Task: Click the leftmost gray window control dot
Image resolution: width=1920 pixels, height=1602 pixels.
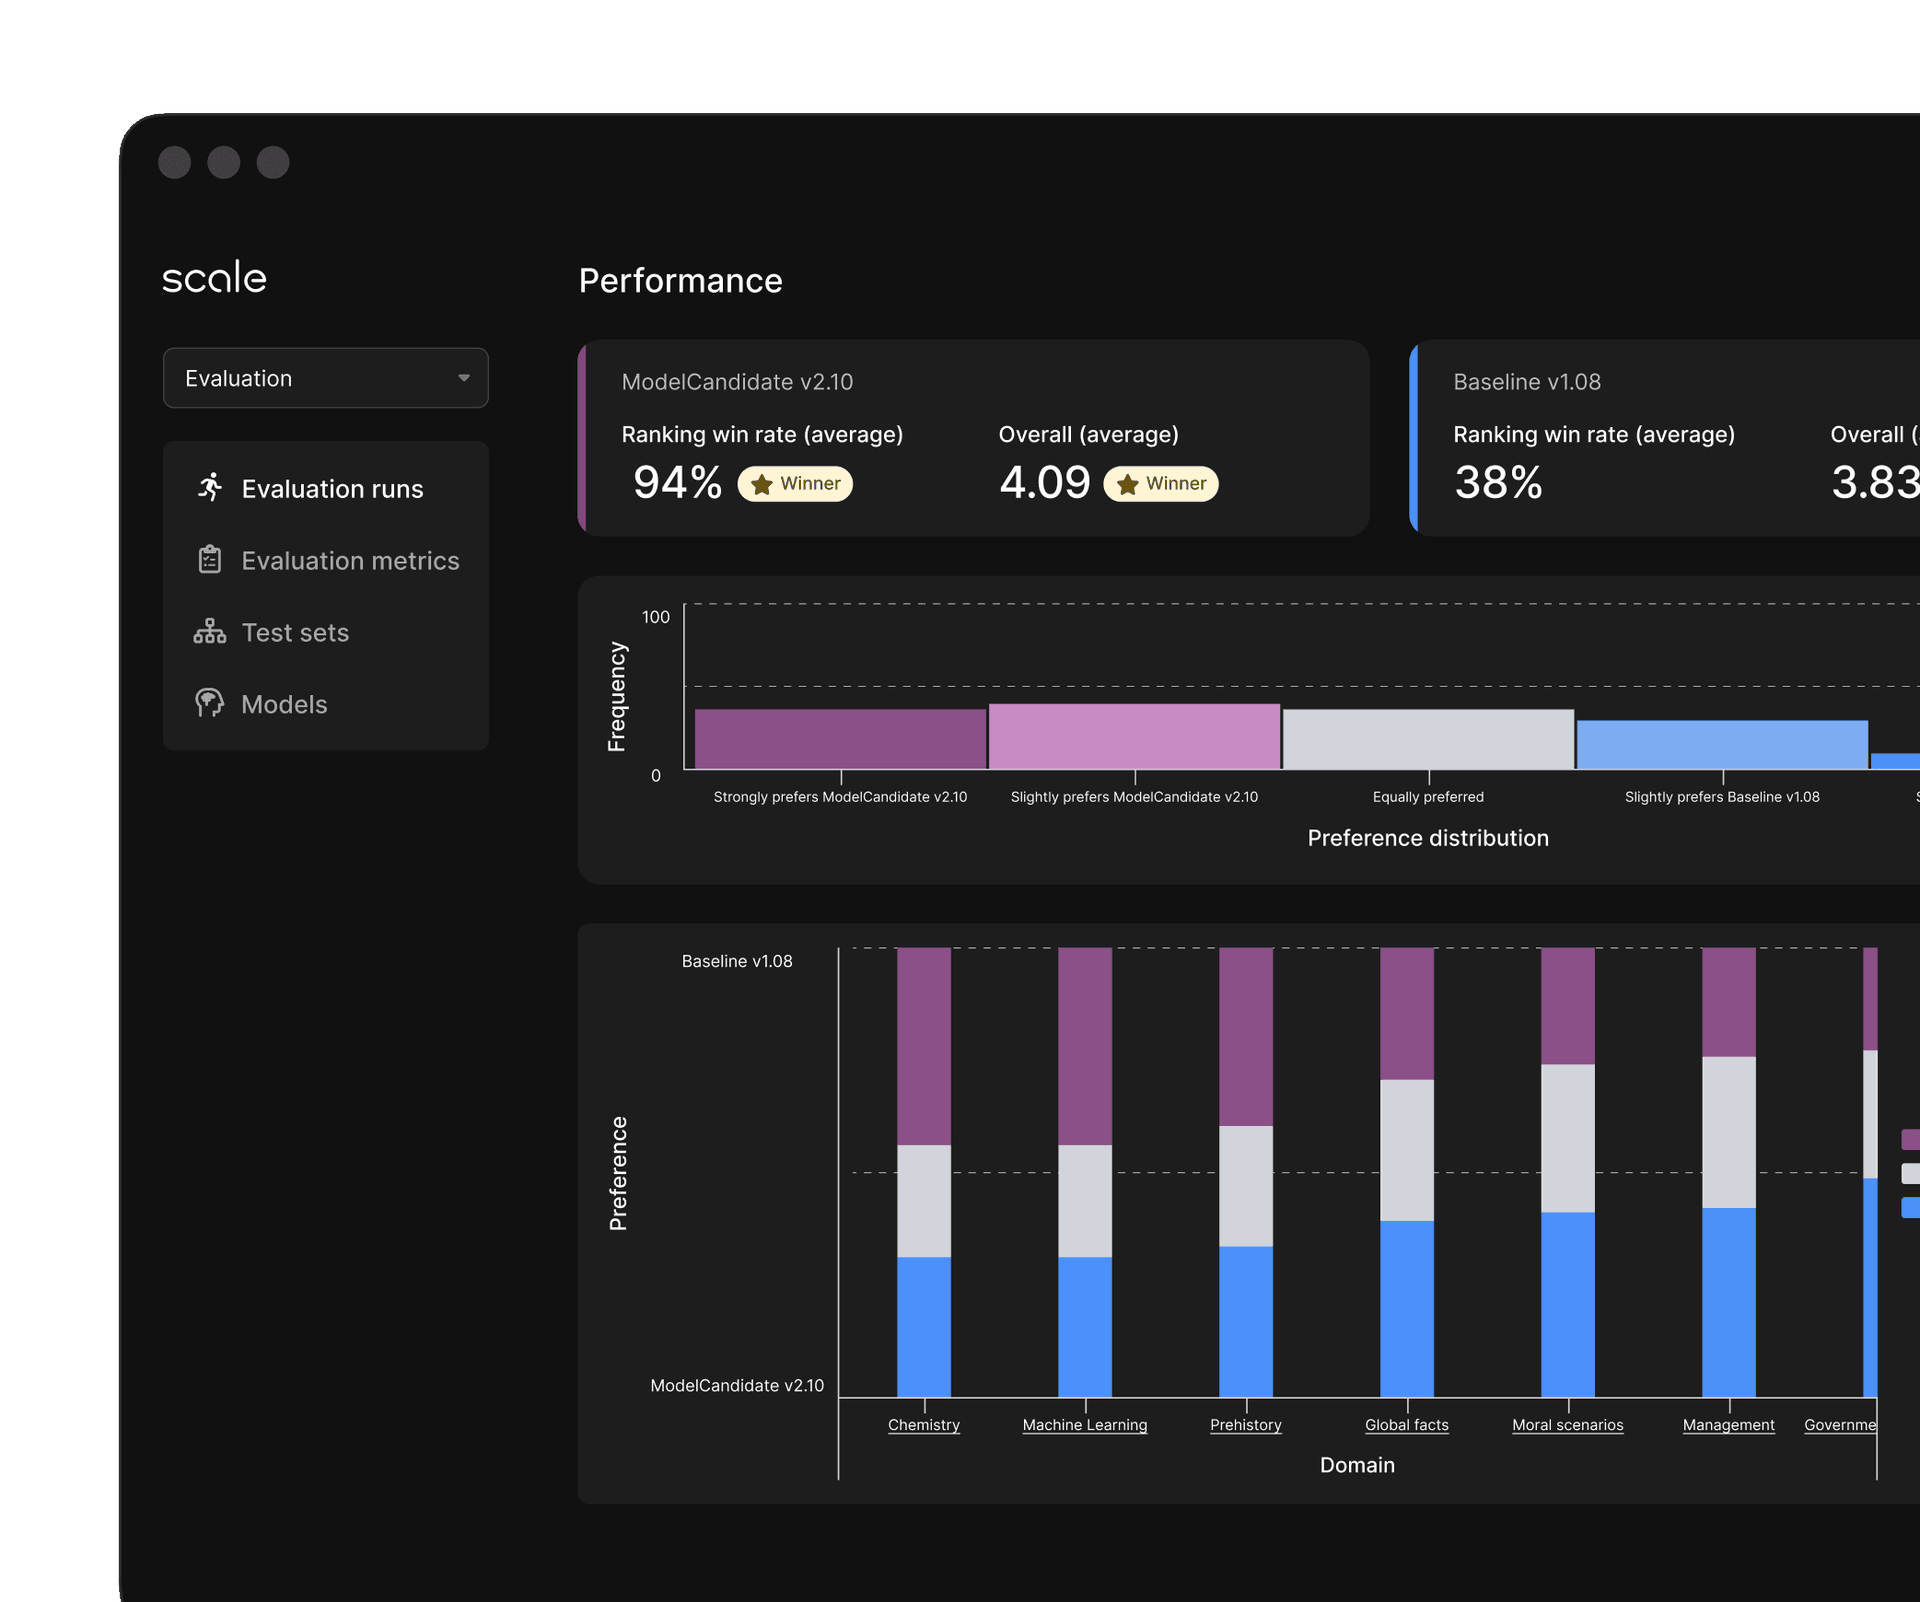Action: (x=174, y=162)
